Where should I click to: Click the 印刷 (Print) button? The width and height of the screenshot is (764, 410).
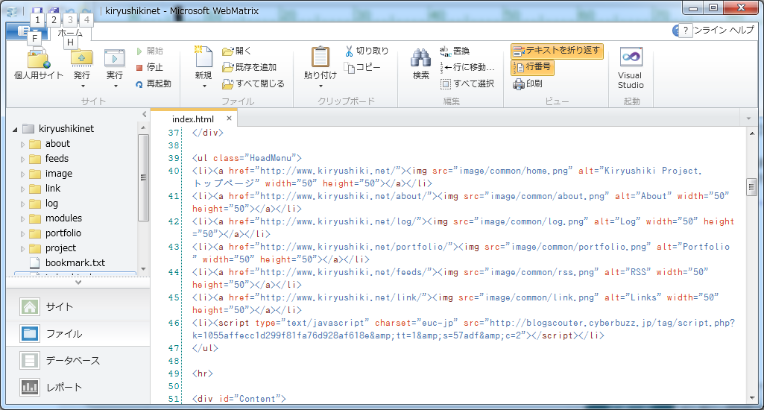[528, 84]
